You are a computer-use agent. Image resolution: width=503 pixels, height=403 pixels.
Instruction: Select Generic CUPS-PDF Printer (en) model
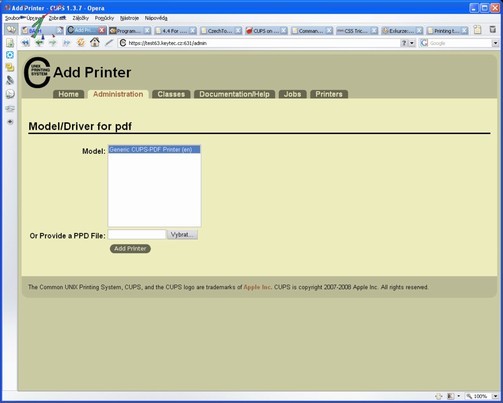click(x=154, y=149)
